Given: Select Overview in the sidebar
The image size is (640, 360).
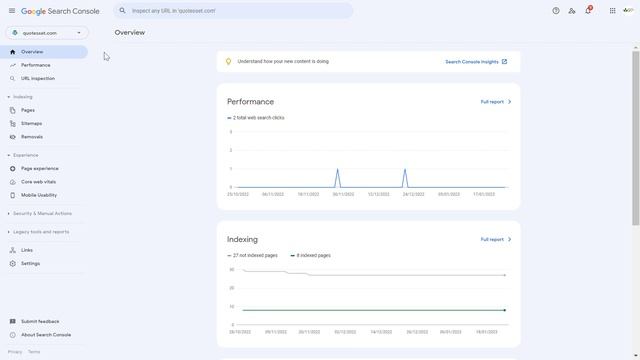Looking at the screenshot, I should point(44,52).
